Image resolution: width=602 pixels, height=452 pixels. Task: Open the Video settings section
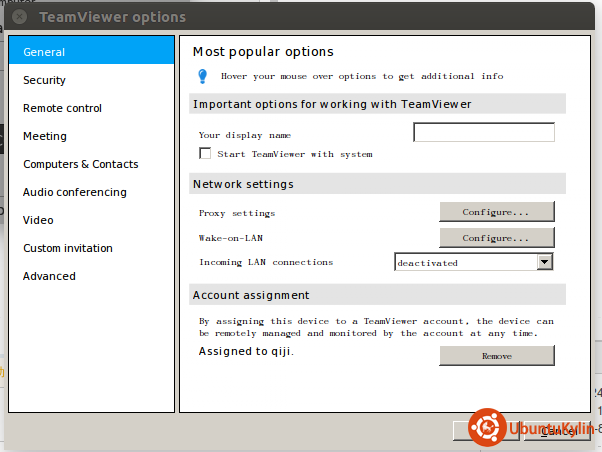[38, 220]
